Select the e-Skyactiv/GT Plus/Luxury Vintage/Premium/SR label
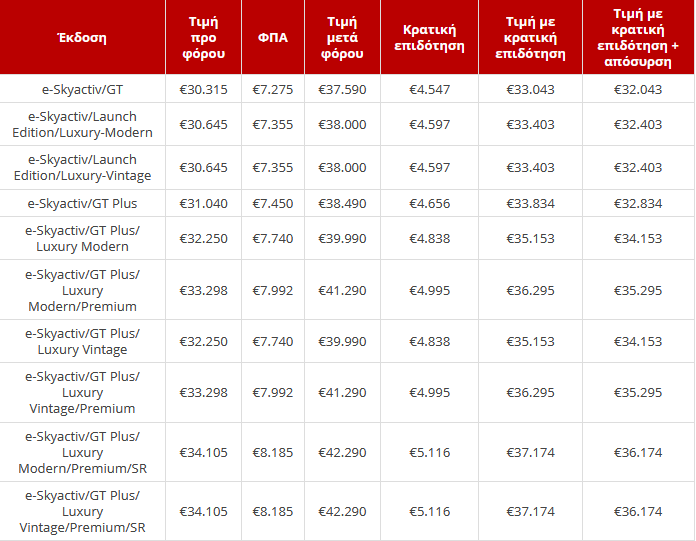 click(x=82, y=511)
